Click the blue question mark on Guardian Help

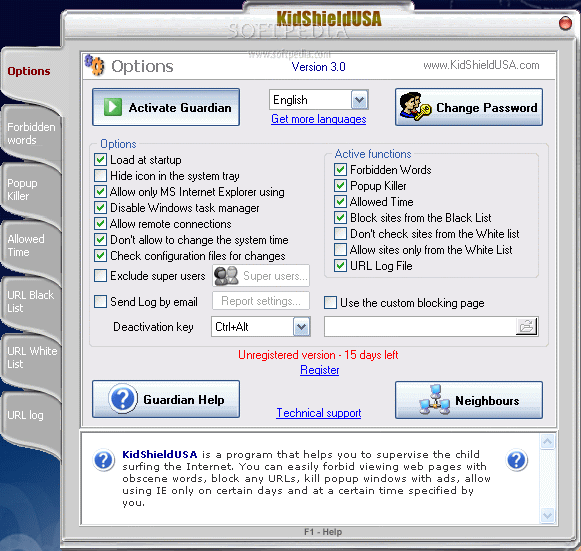pos(123,399)
